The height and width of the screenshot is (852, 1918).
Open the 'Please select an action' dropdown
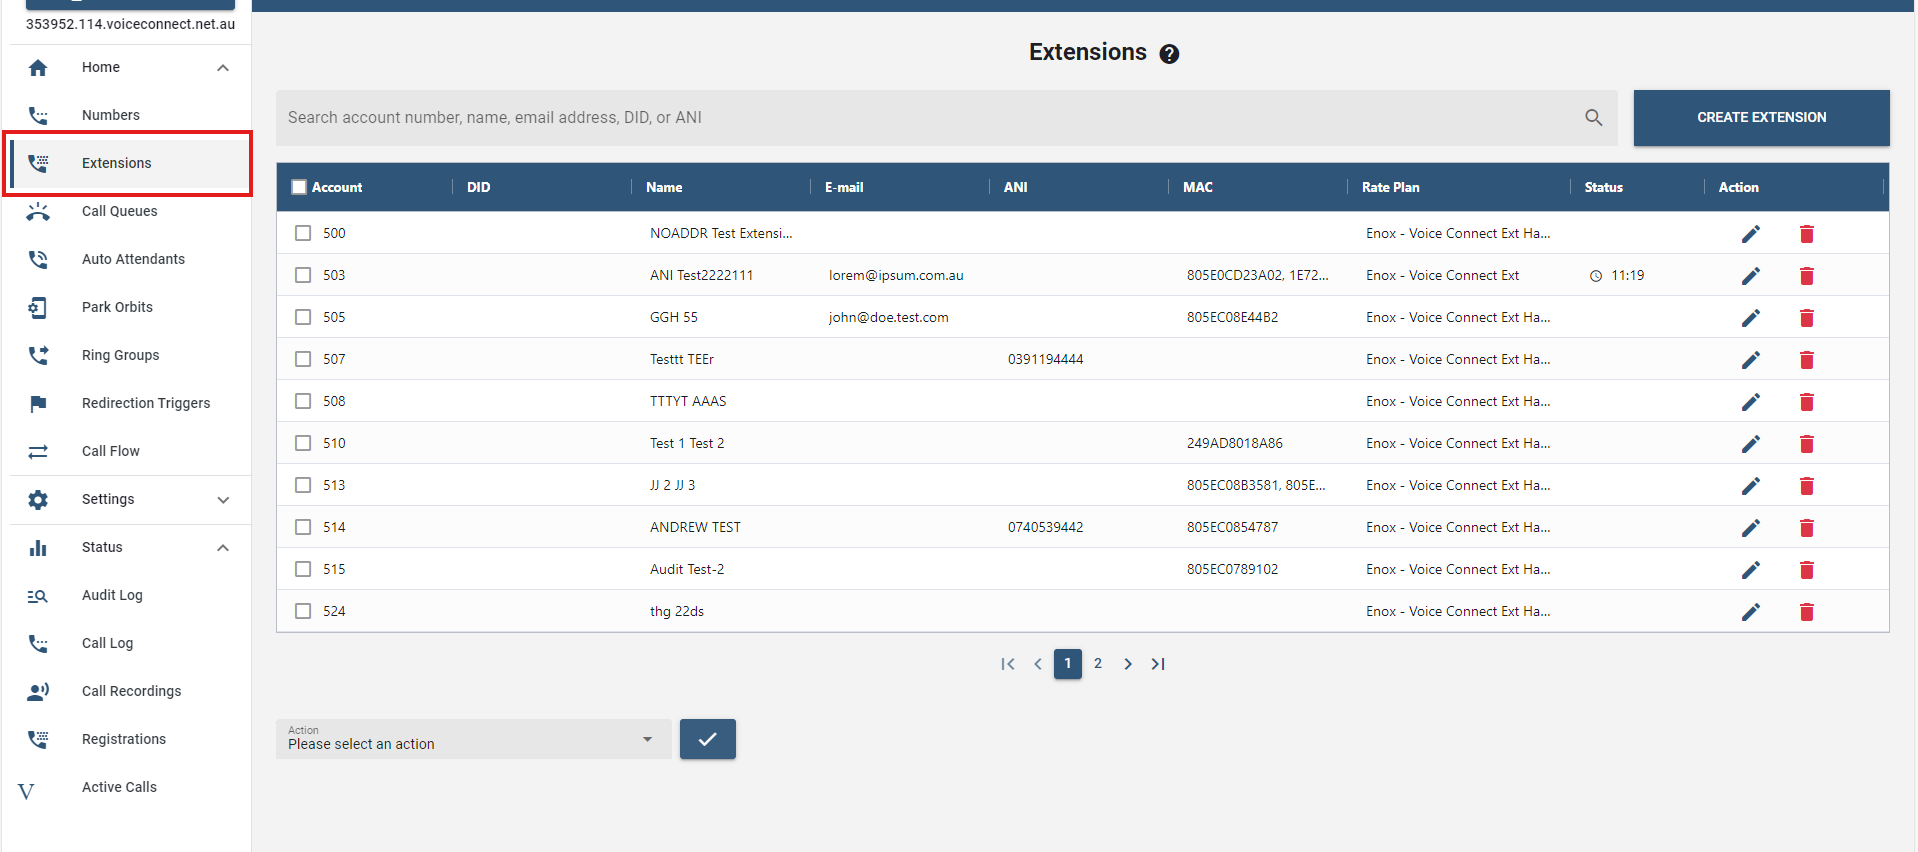click(472, 739)
